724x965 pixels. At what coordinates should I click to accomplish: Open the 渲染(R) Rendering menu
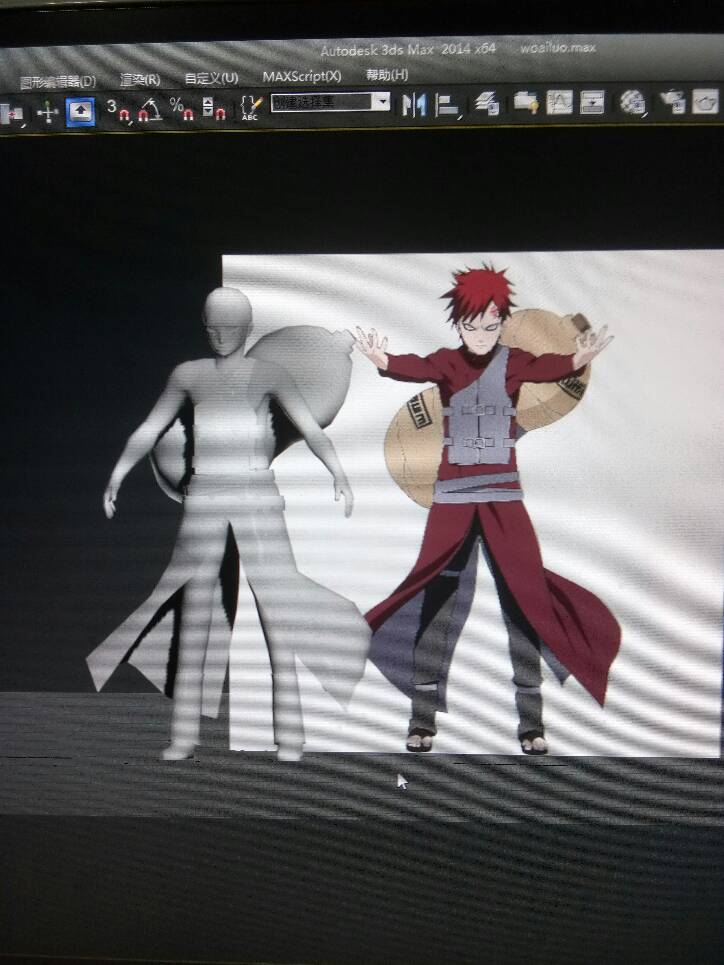click(x=140, y=79)
